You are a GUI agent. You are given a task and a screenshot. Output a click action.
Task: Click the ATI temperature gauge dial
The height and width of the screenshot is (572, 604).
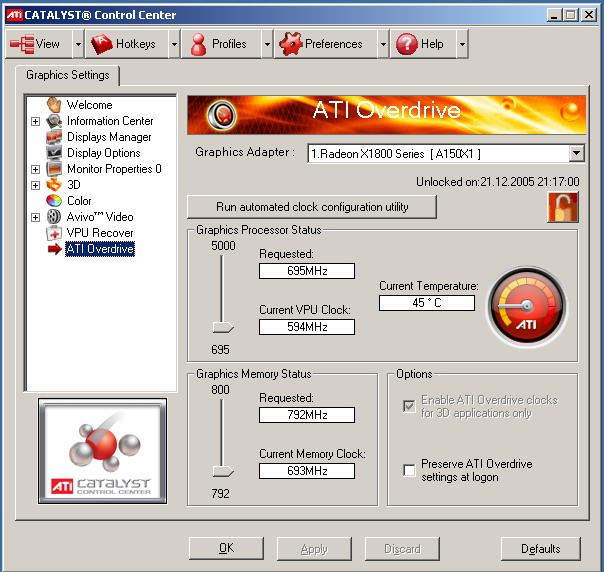[527, 306]
